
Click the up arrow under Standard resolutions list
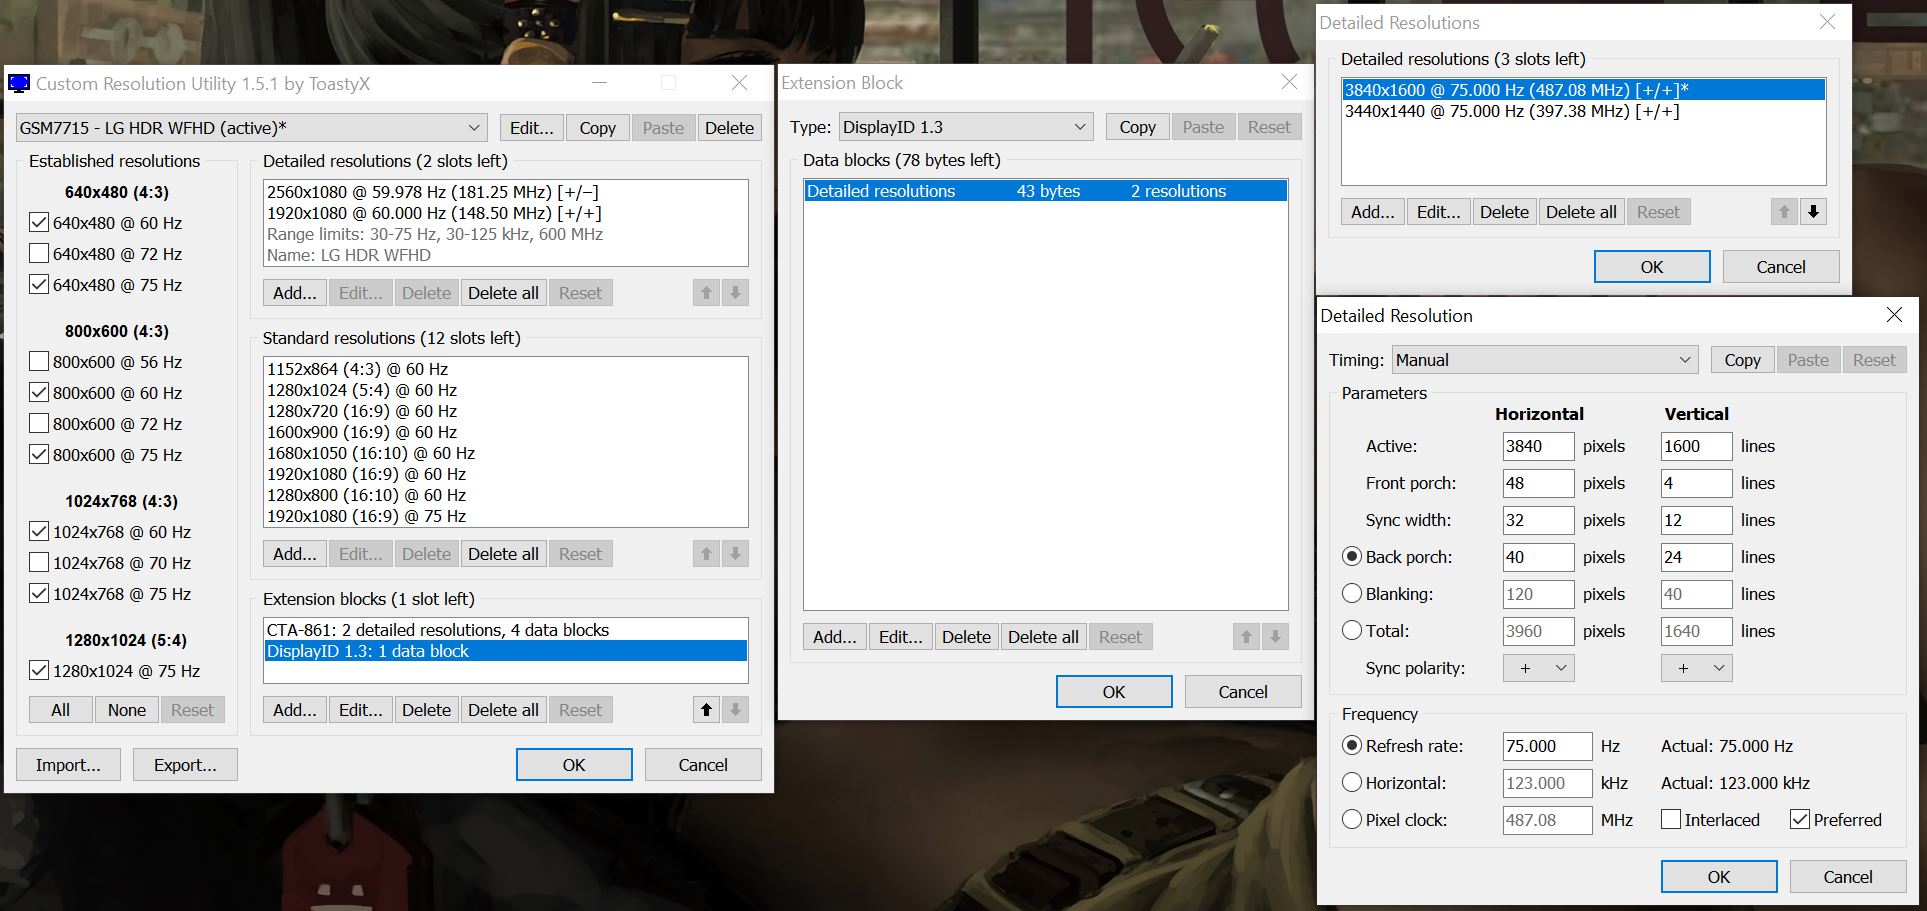click(706, 554)
